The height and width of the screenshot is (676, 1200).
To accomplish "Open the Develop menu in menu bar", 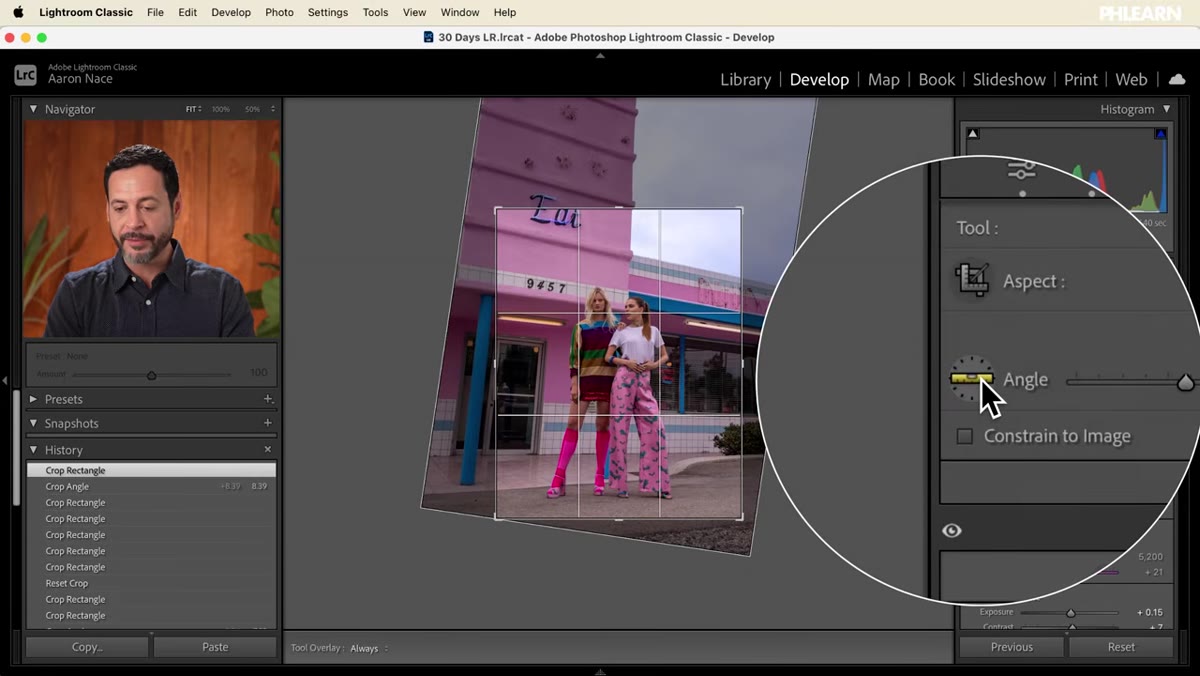I will pos(231,12).
